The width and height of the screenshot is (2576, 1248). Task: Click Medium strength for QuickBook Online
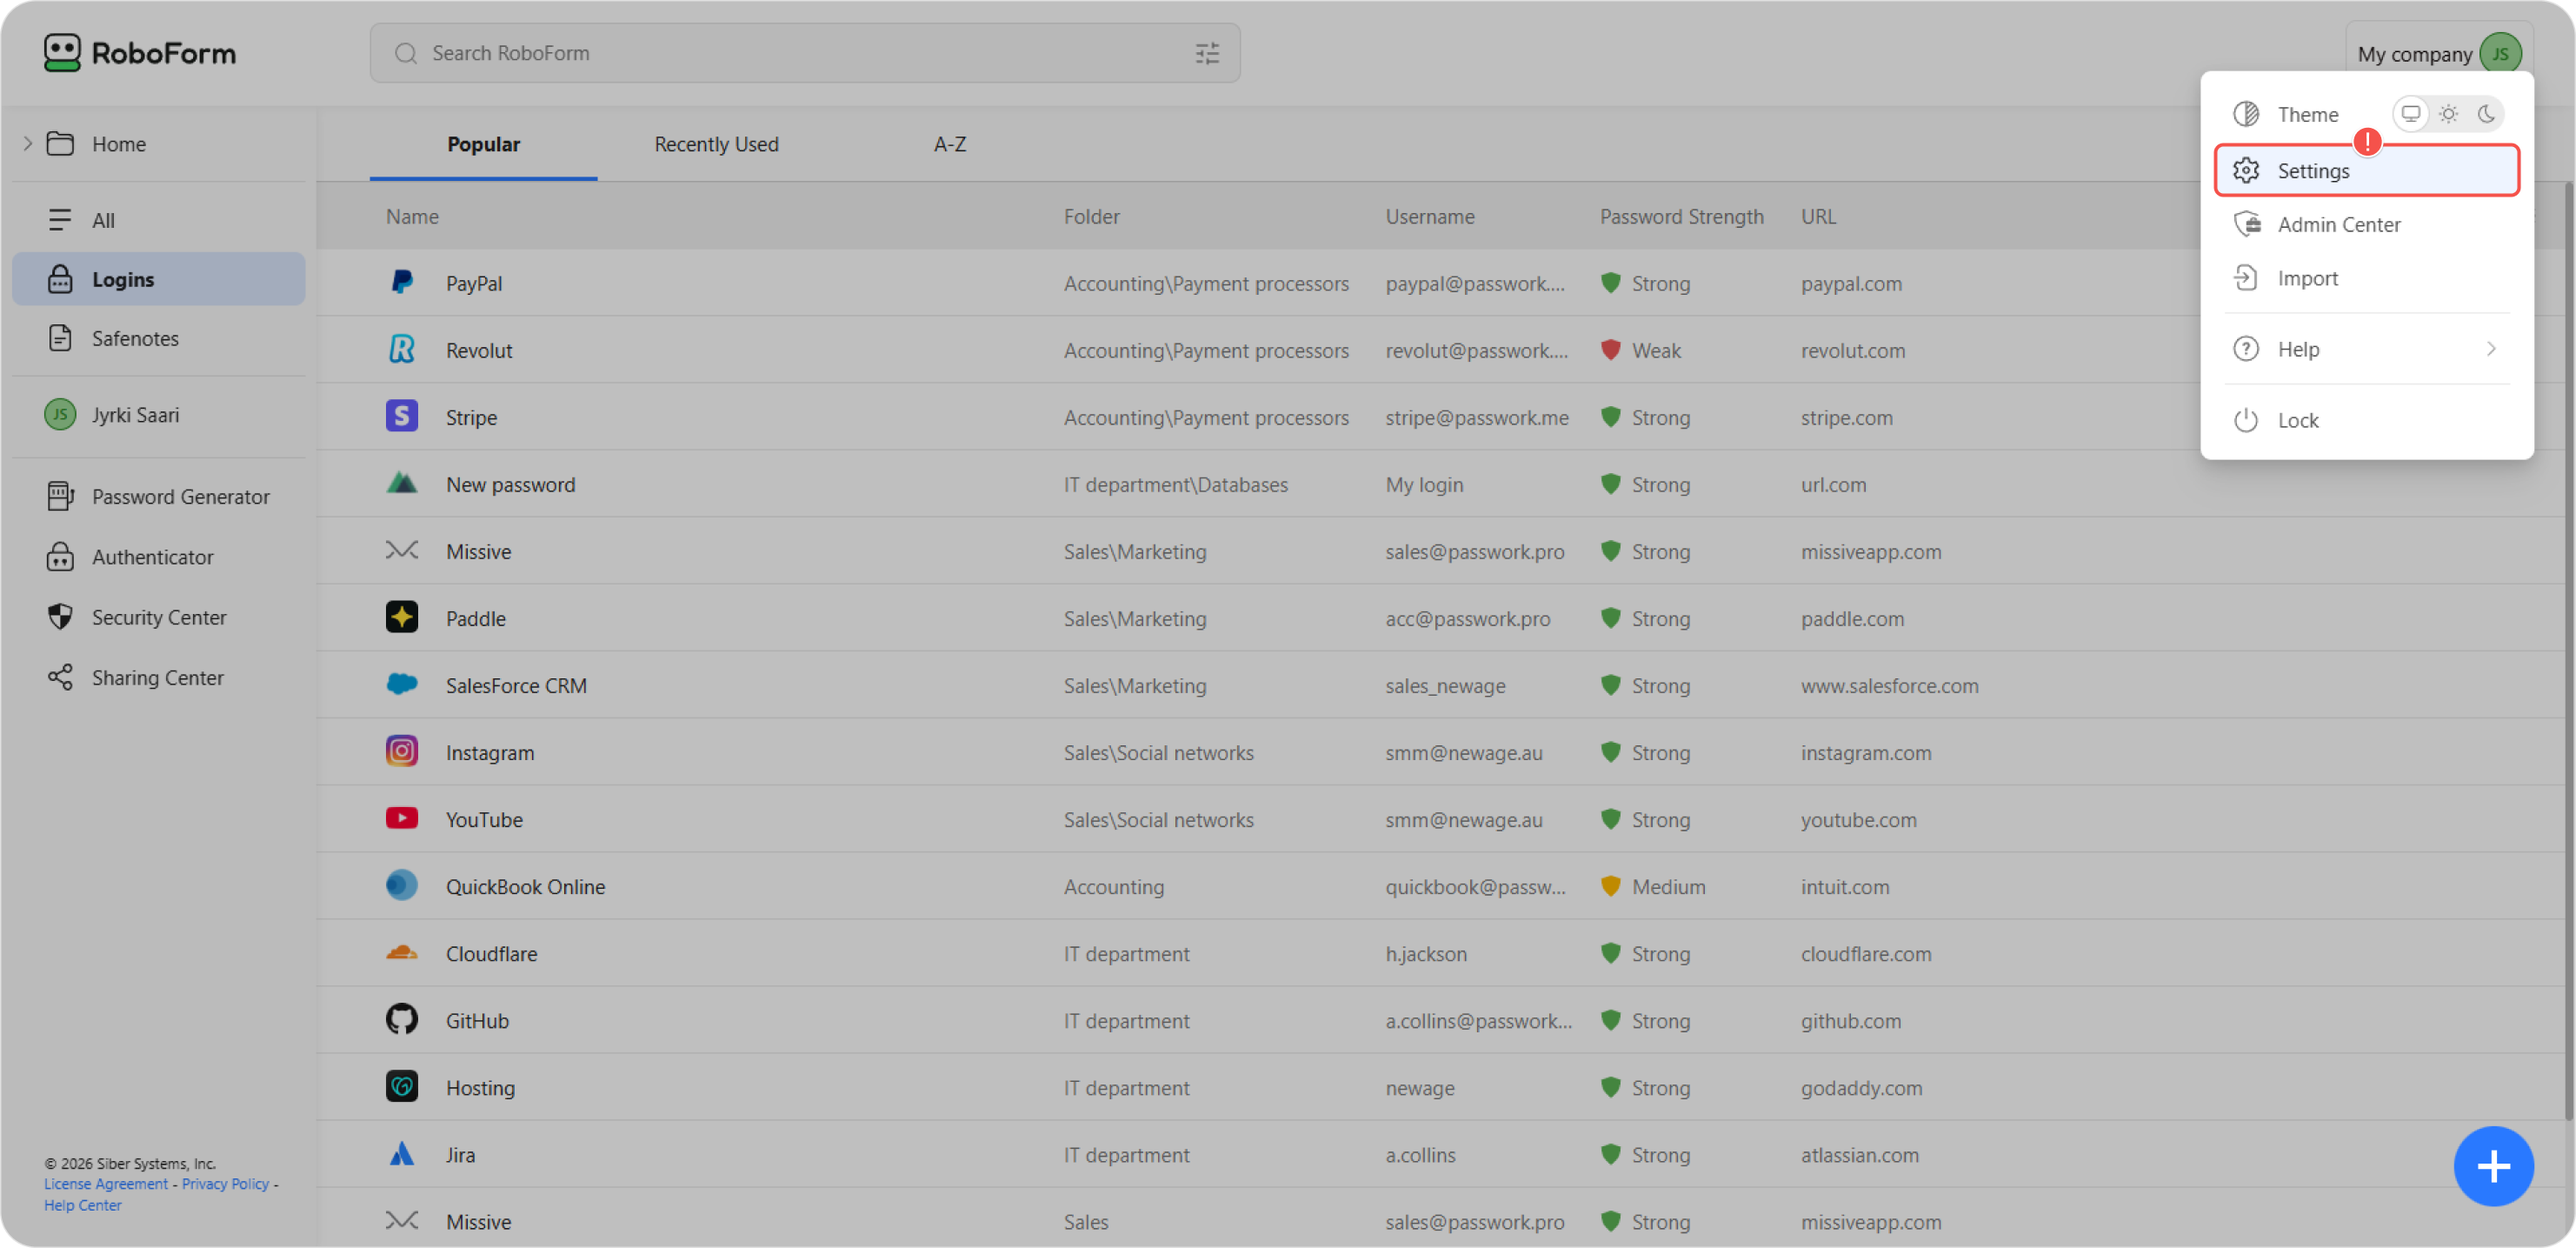point(1652,886)
